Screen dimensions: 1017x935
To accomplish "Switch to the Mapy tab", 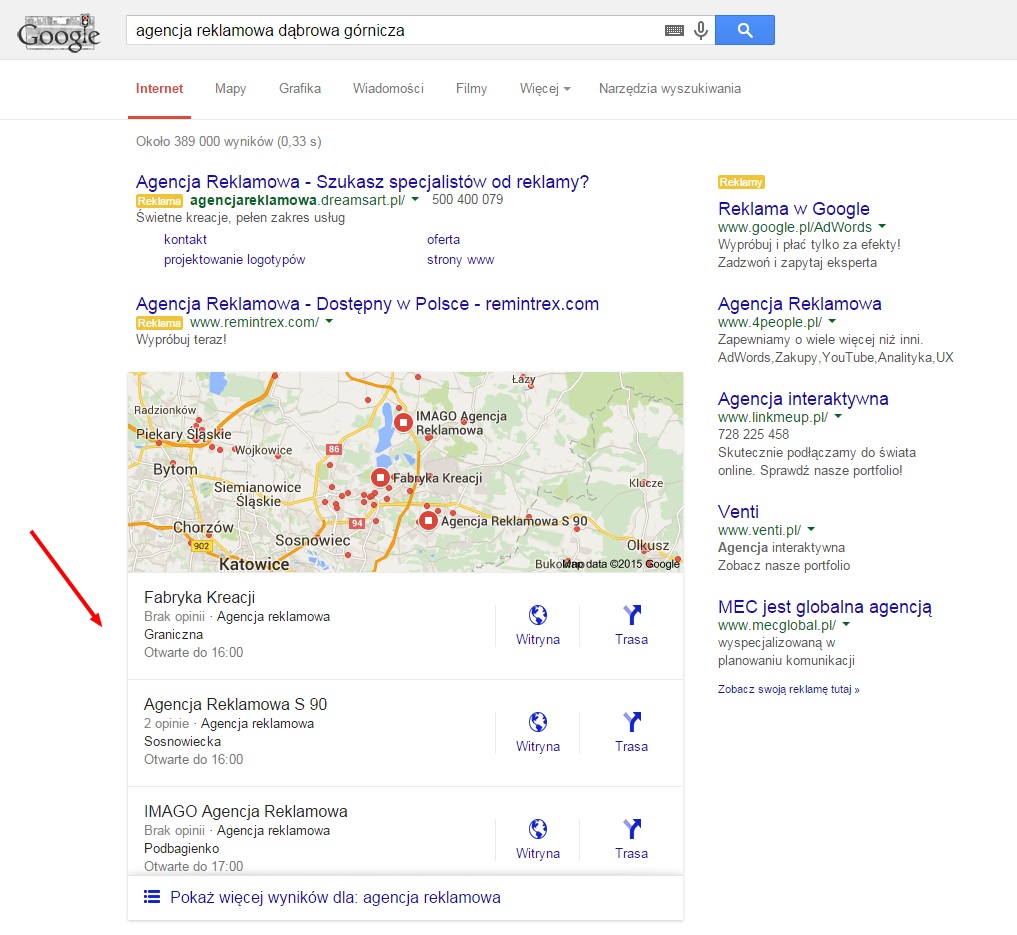I will [230, 89].
